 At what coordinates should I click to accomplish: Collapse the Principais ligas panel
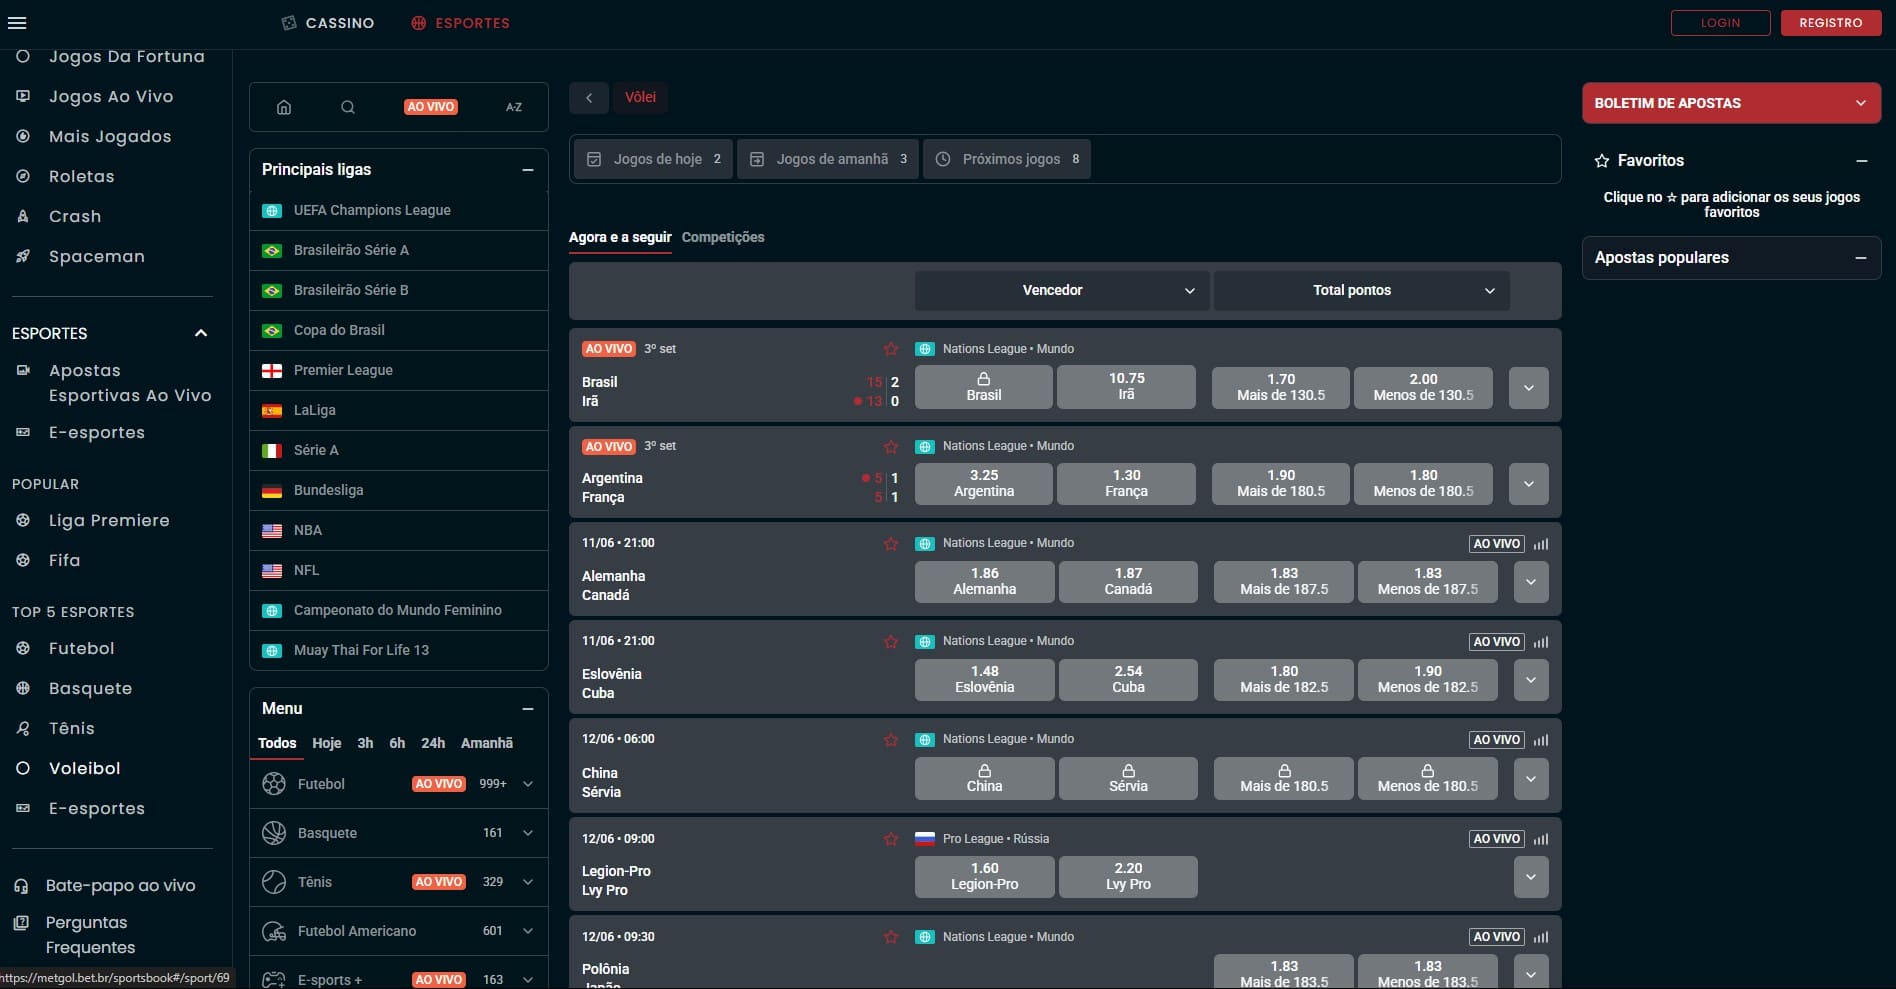point(528,170)
